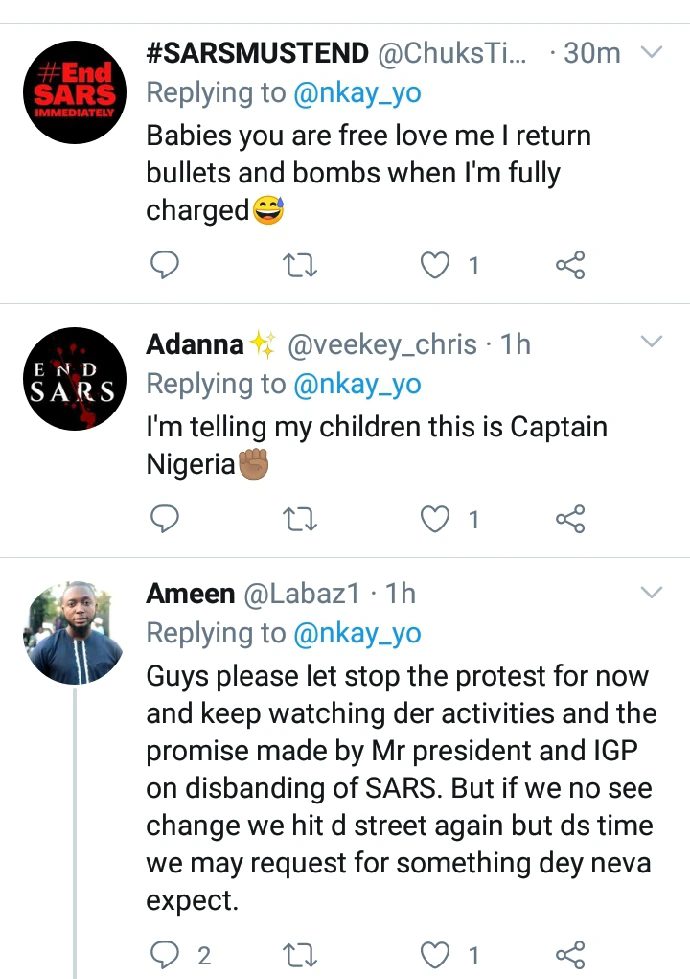Reply to Adanna's Captain Nigeria tweet
690x979 pixels.
coord(164,519)
